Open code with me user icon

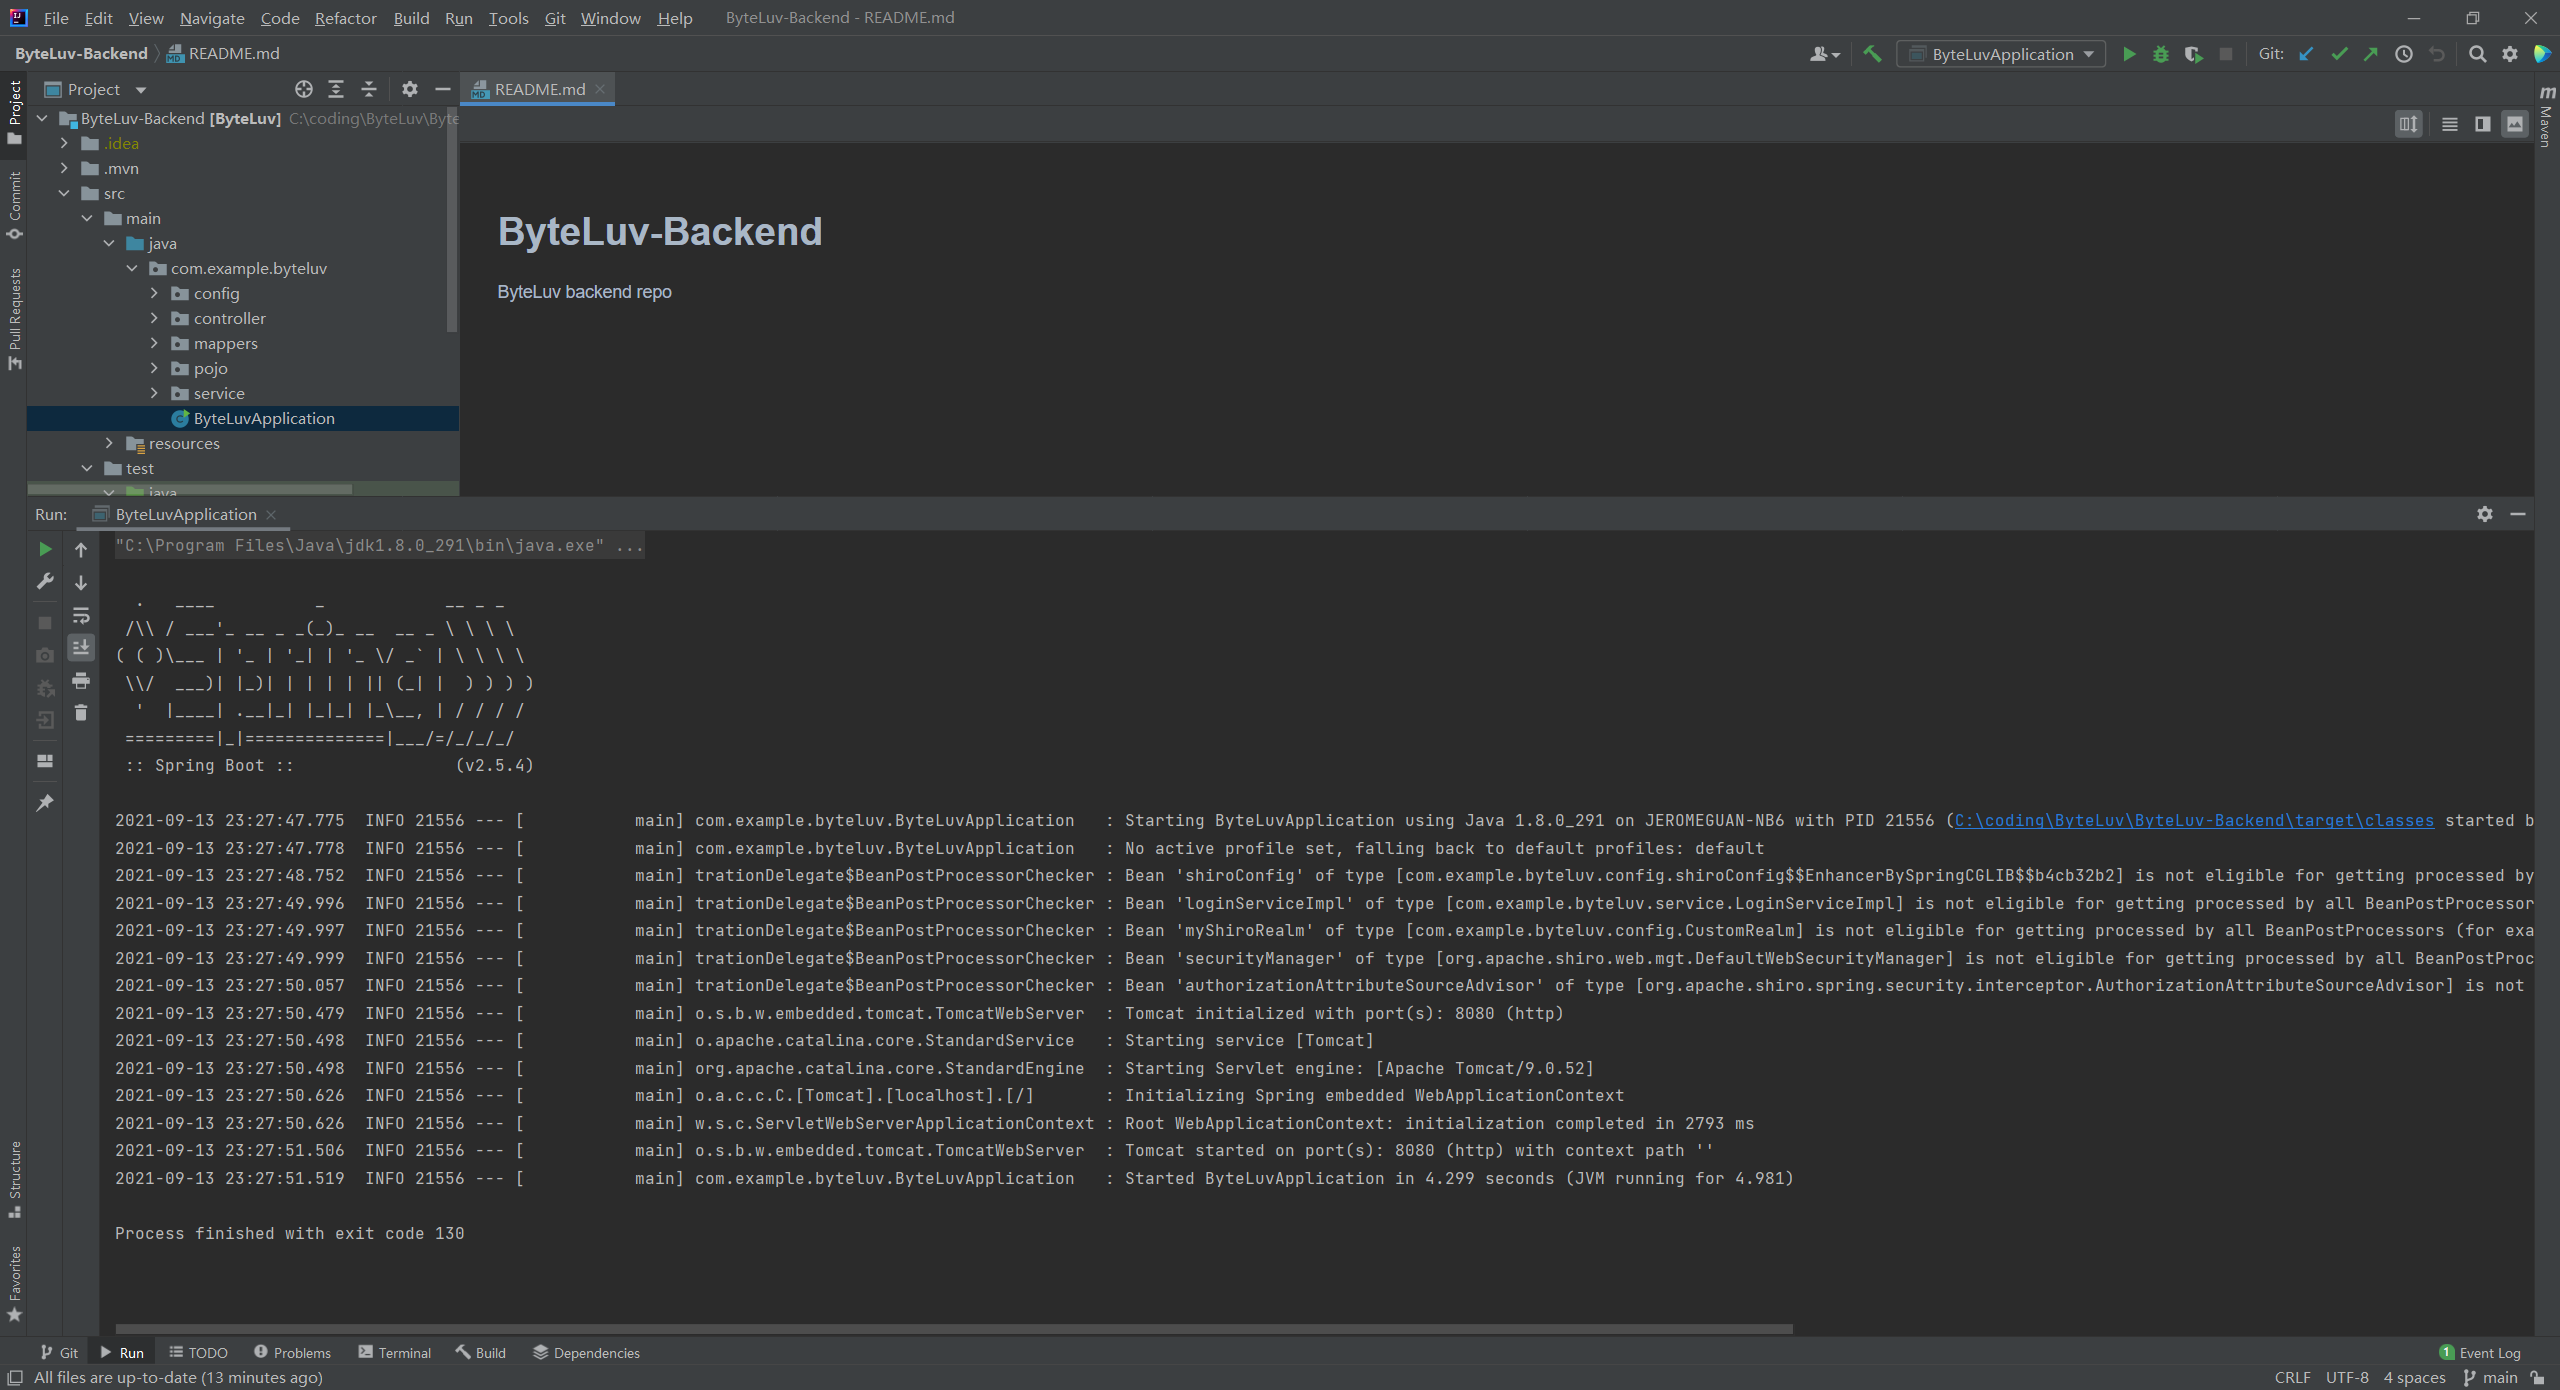(x=1824, y=54)
